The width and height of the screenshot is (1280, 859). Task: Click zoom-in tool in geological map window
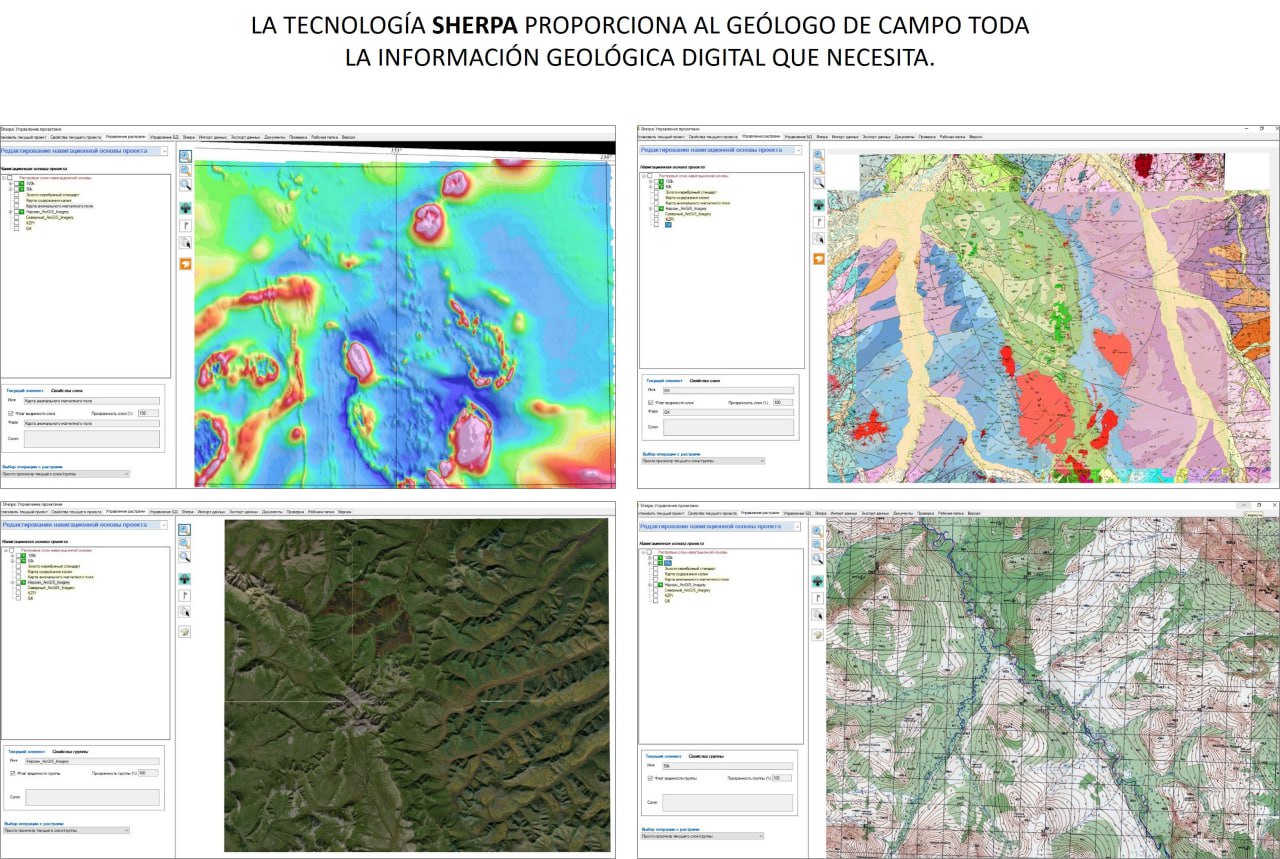tap(818, 156)
